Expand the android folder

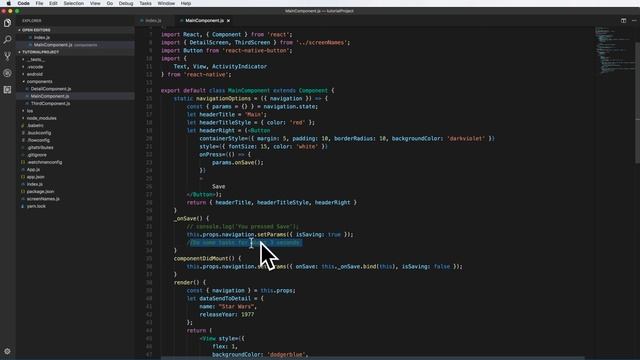35,74
